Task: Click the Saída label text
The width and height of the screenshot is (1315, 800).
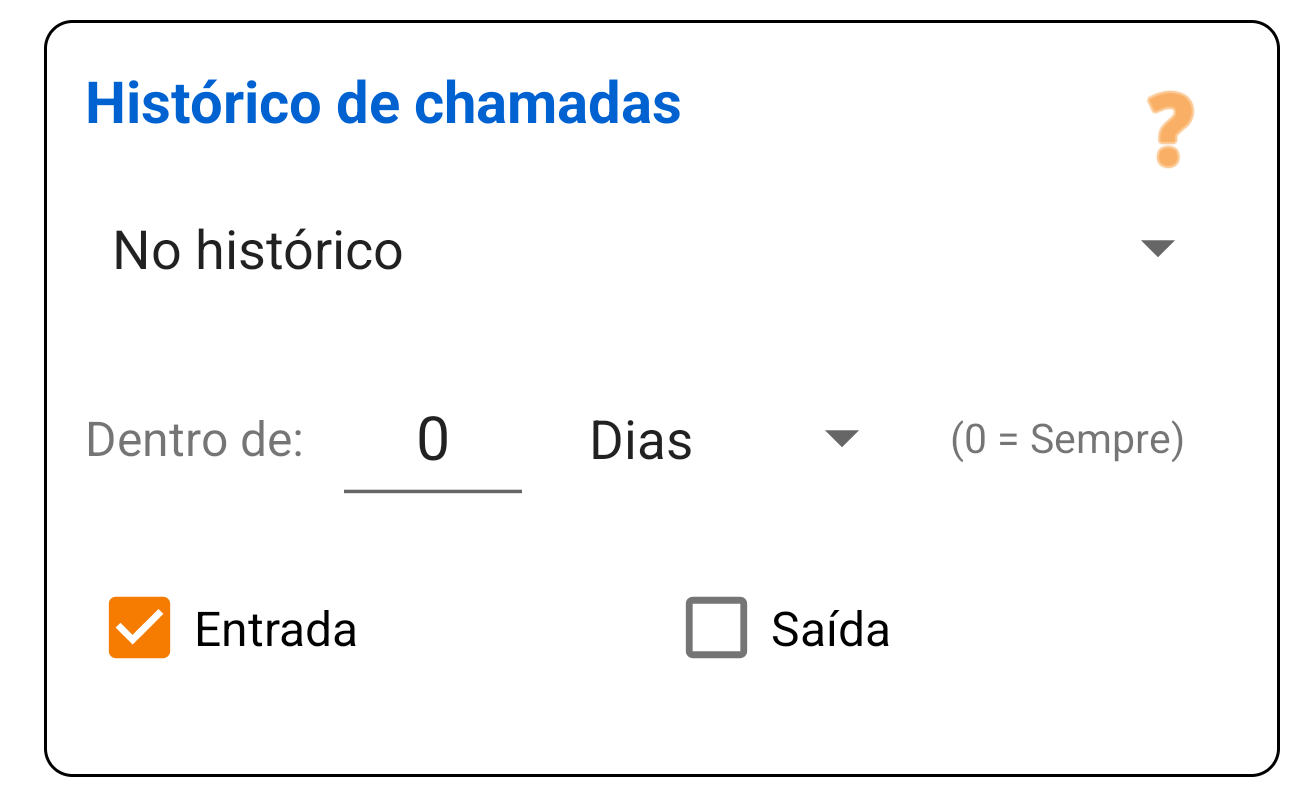Action: pos(828,629)
